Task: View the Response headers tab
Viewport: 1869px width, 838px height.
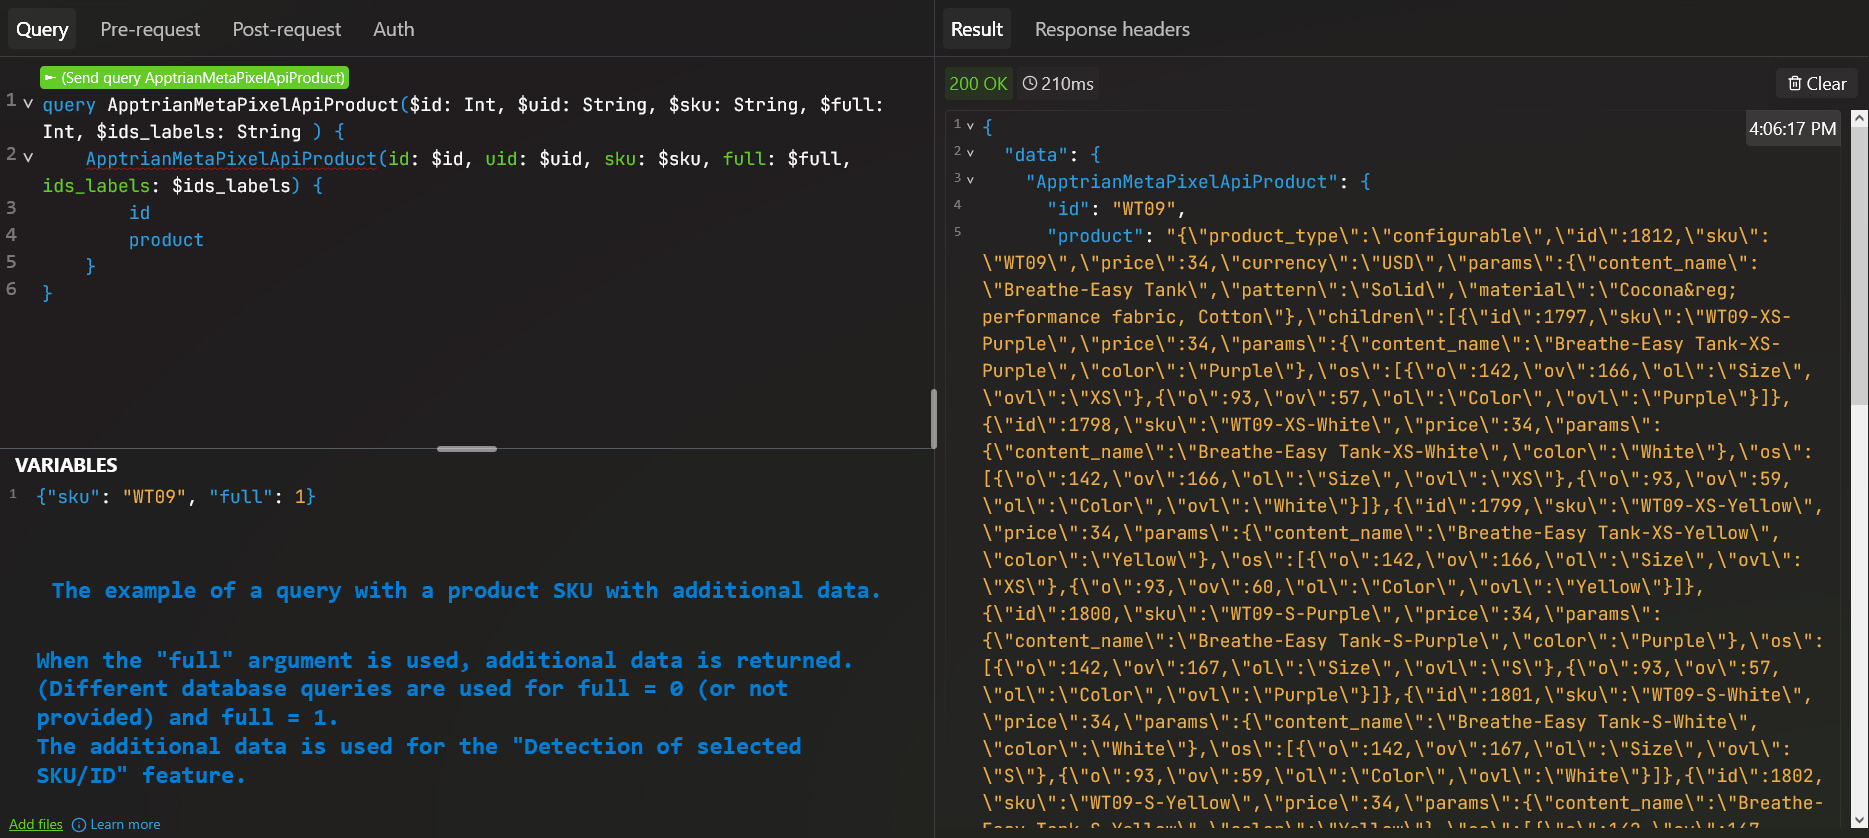Action: tap(1112, 30)
